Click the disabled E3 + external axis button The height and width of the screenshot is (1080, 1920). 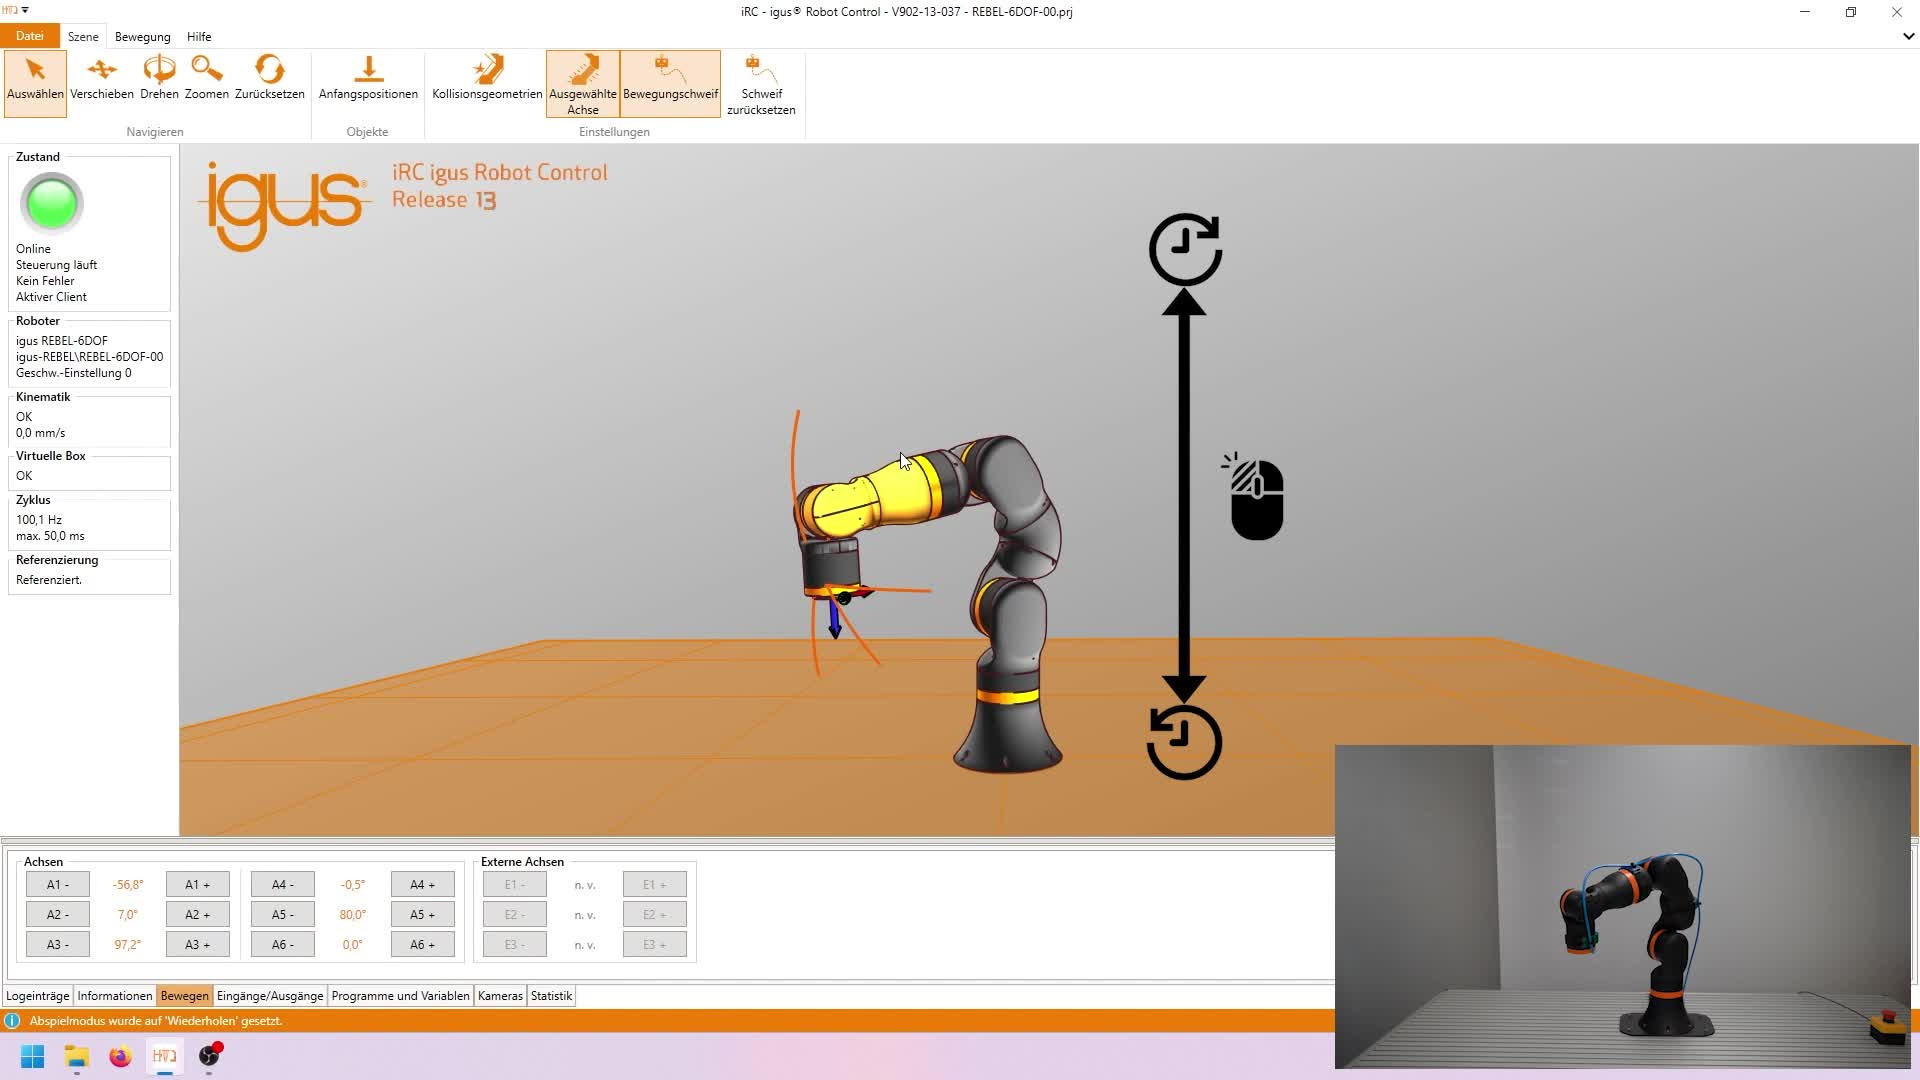655,945
